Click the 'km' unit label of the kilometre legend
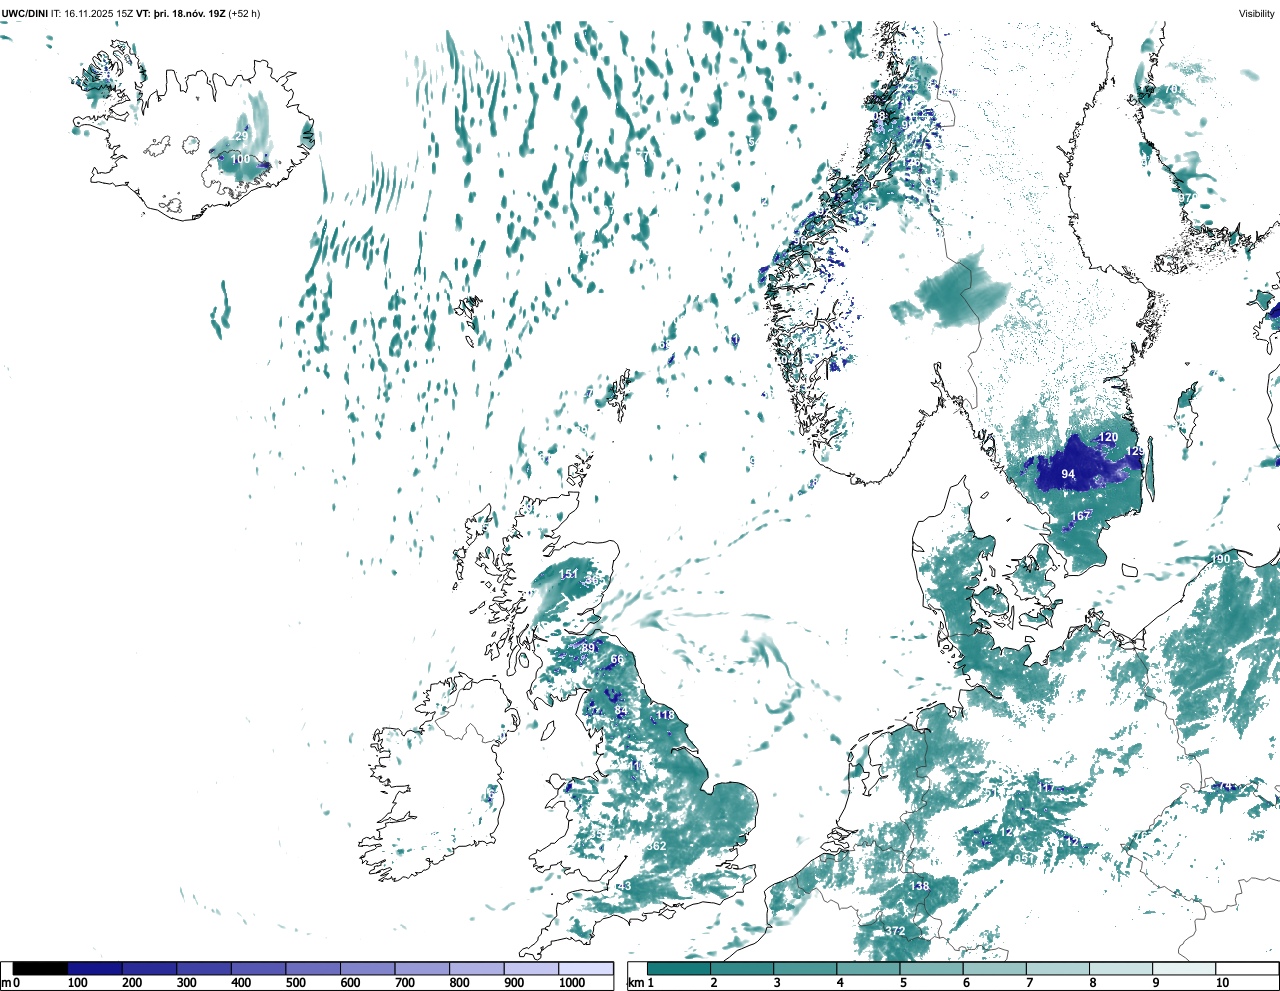Screen dimensions: 1280x991 [x=634, y=983]
